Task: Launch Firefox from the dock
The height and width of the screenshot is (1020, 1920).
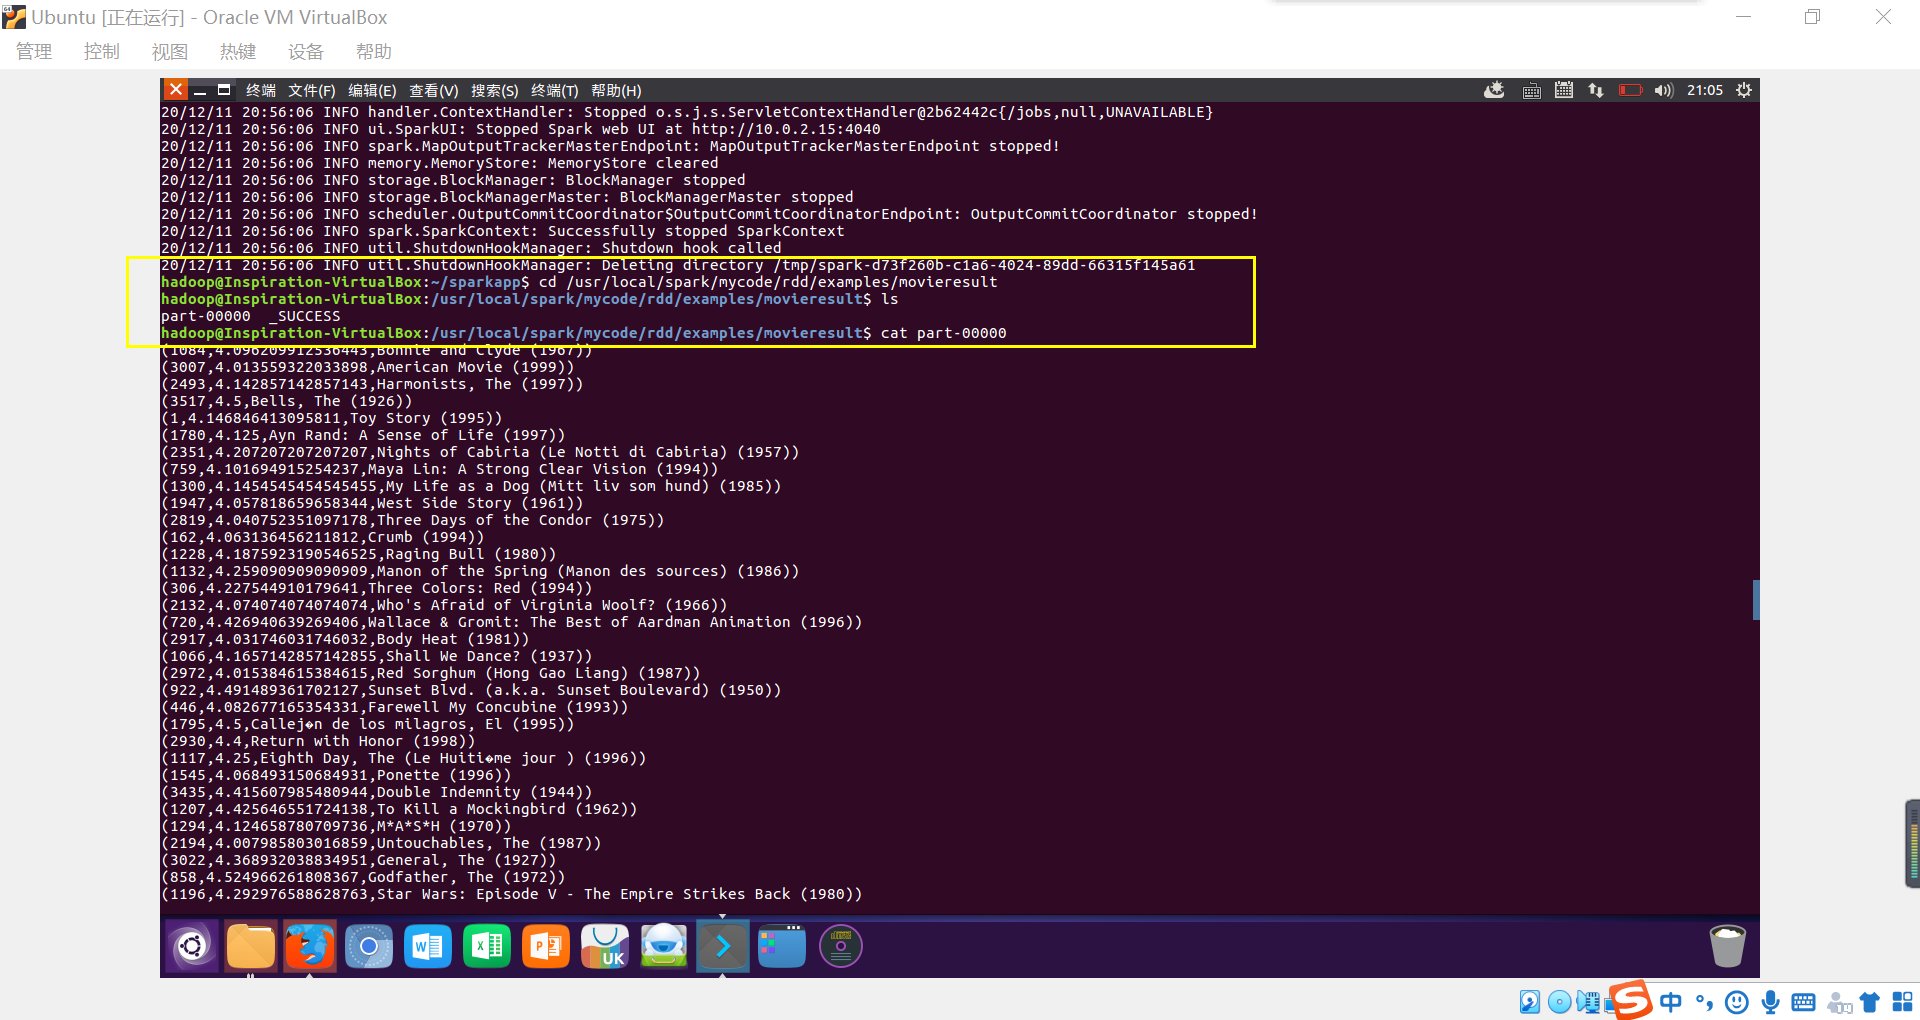Action: point(310,946)
